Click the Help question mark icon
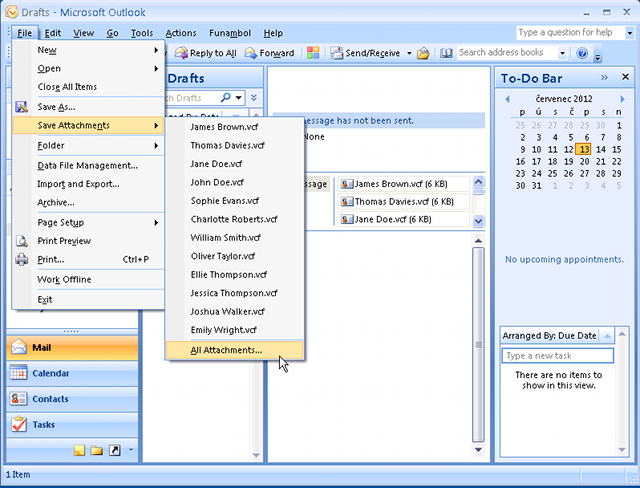640x488 pixels. pyautogui.click(x=582, y=53)
